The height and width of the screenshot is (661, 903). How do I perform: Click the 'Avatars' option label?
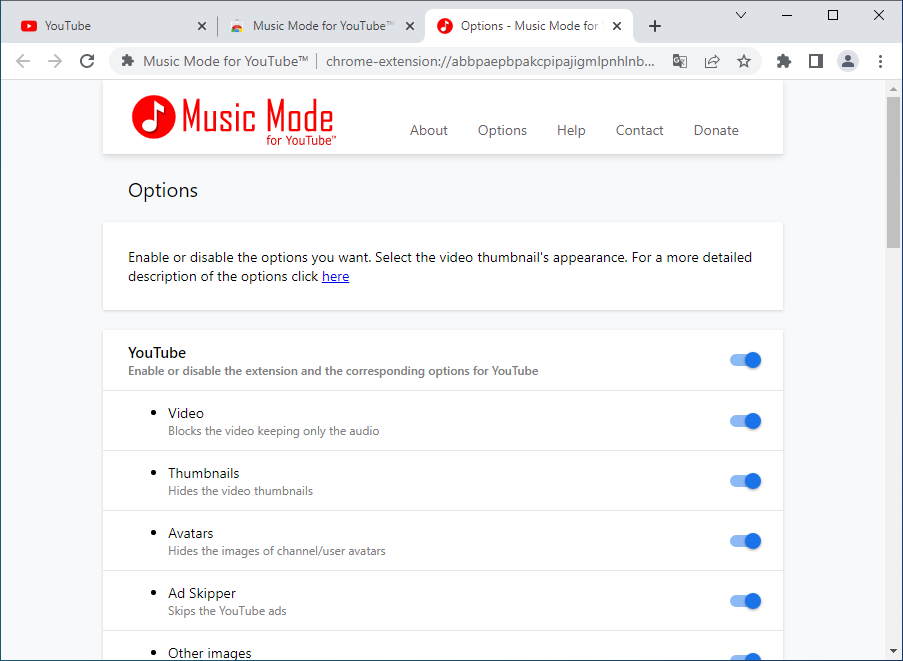click(x=190, y=533)
